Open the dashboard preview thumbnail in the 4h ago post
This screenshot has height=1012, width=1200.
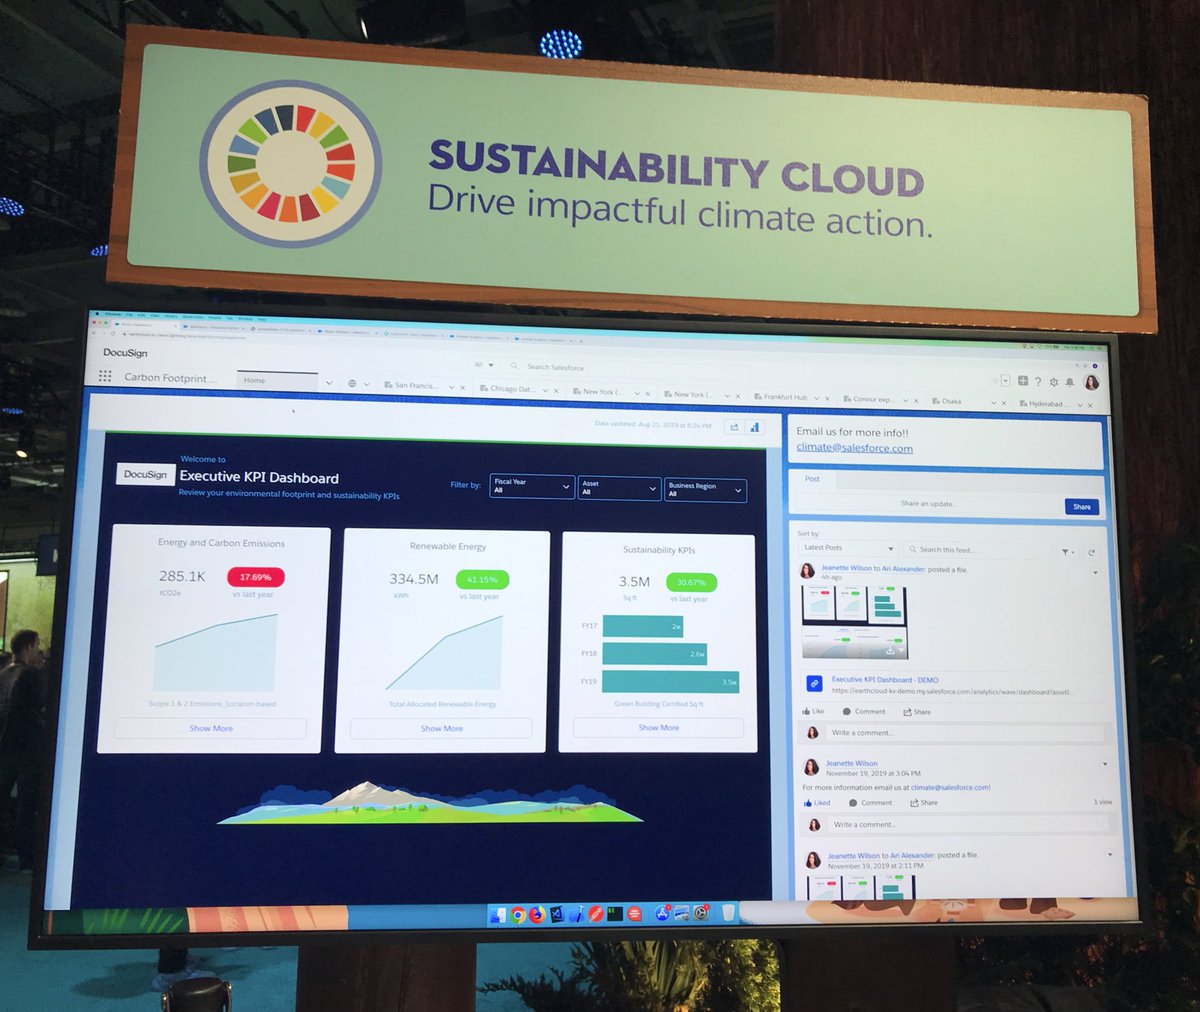855,621
